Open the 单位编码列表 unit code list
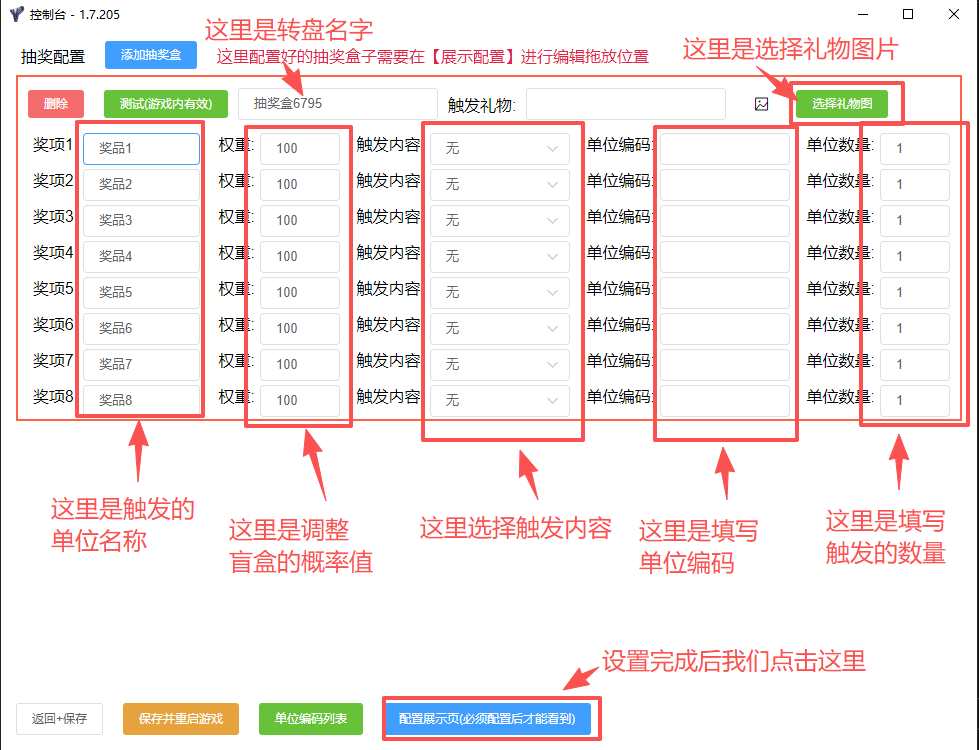 point(310,718)
